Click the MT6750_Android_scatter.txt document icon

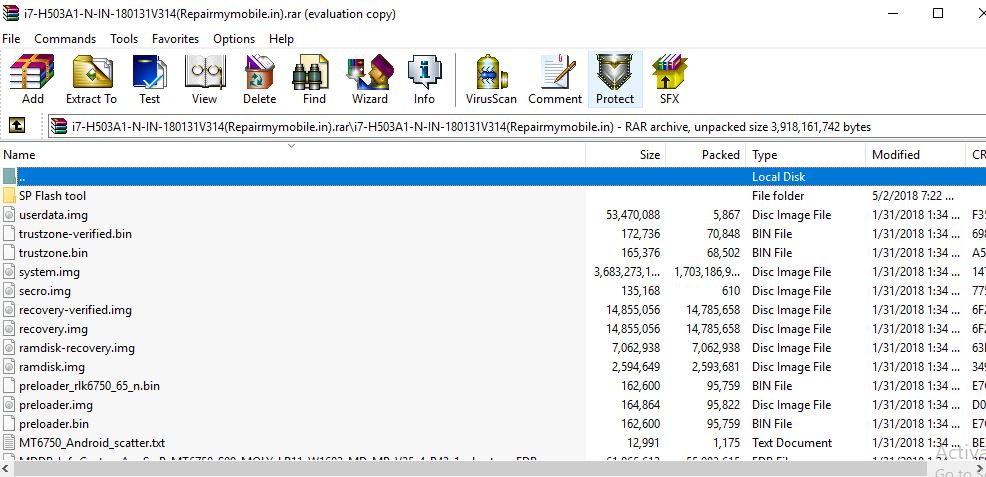pos(9,443)
